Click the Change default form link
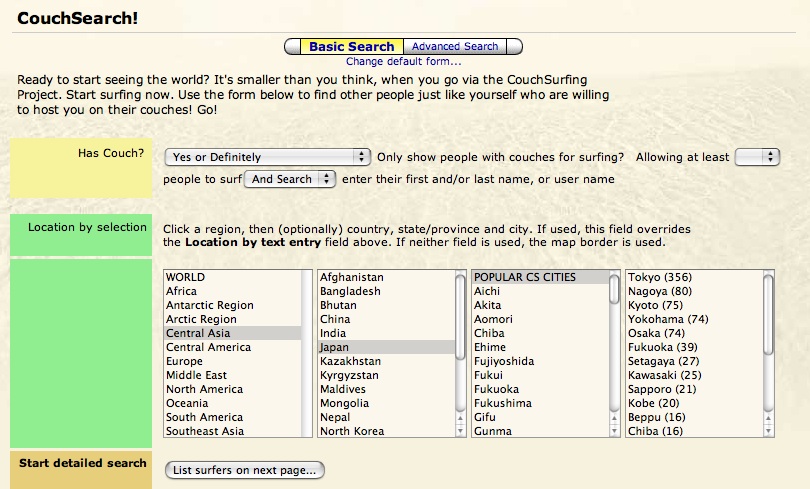 point(403,61)
